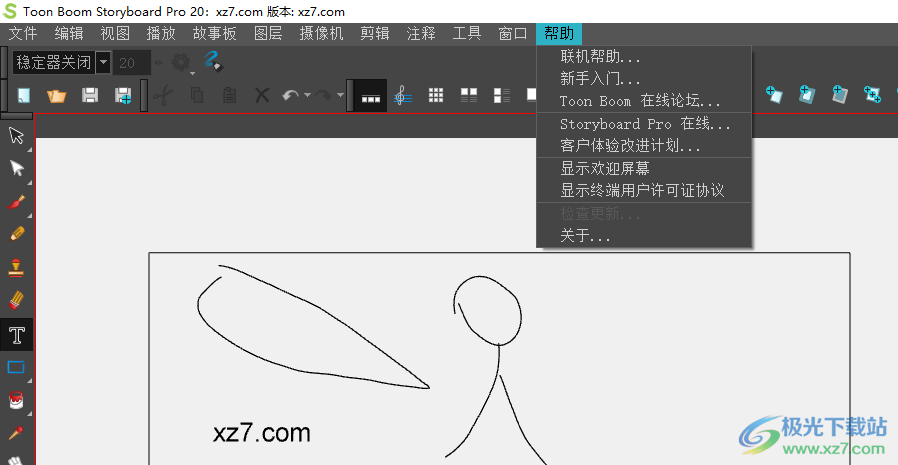Switch to the treble clef workspace
The width and height of the screenshot is (898, 465).
[x=403, y=95]
